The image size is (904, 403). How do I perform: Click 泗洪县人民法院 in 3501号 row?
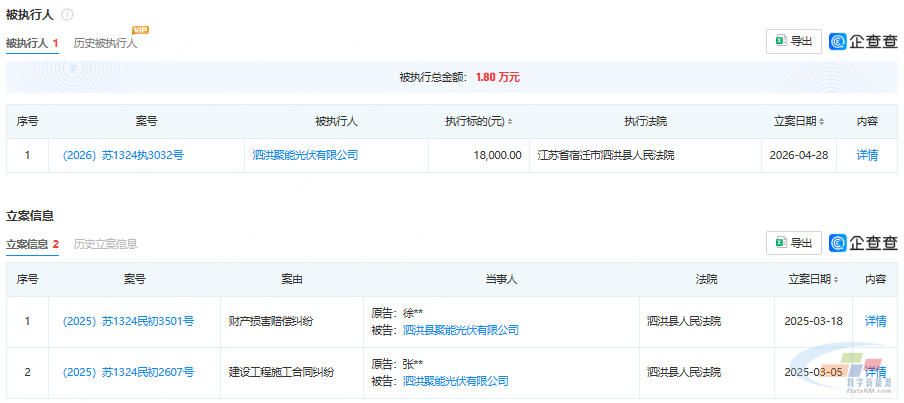tap(684, 322)
